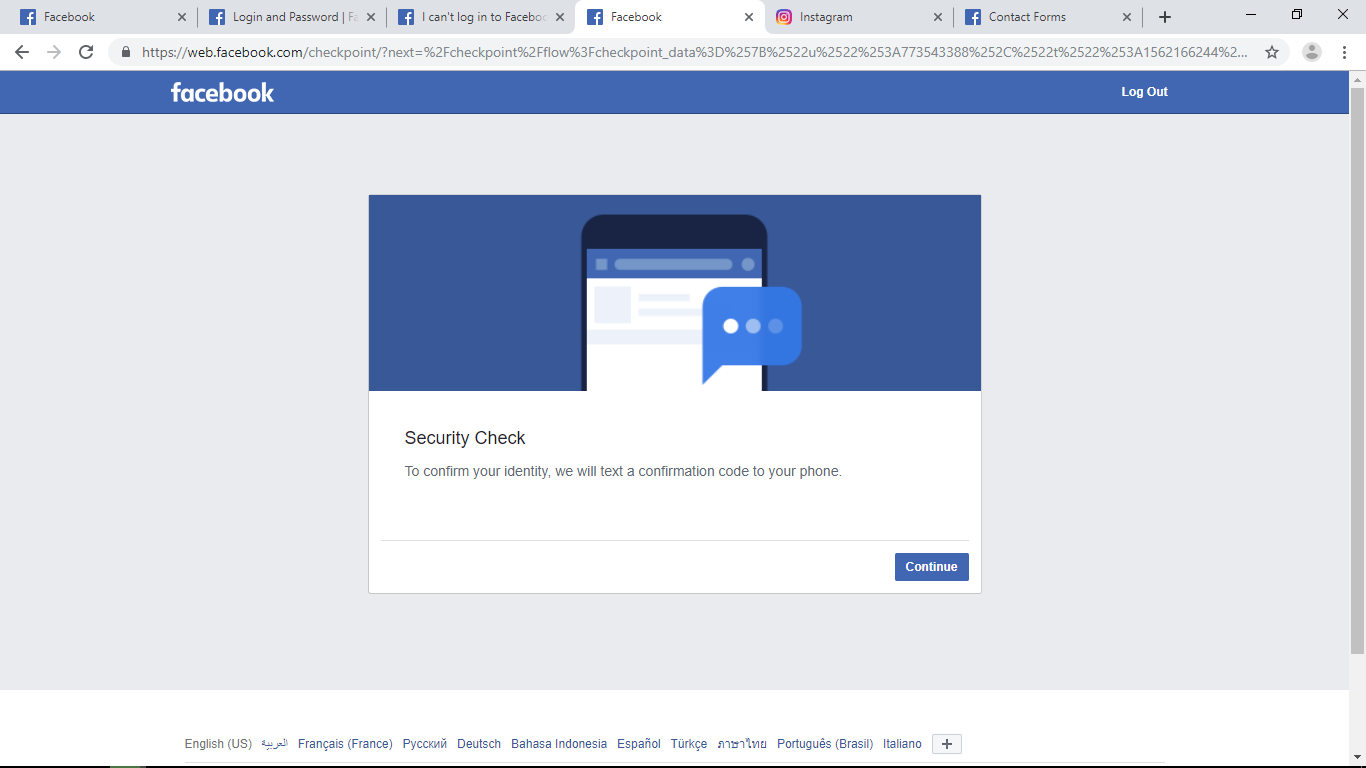
Task: Click the address bar URL field
Action: tap(695, 52)
